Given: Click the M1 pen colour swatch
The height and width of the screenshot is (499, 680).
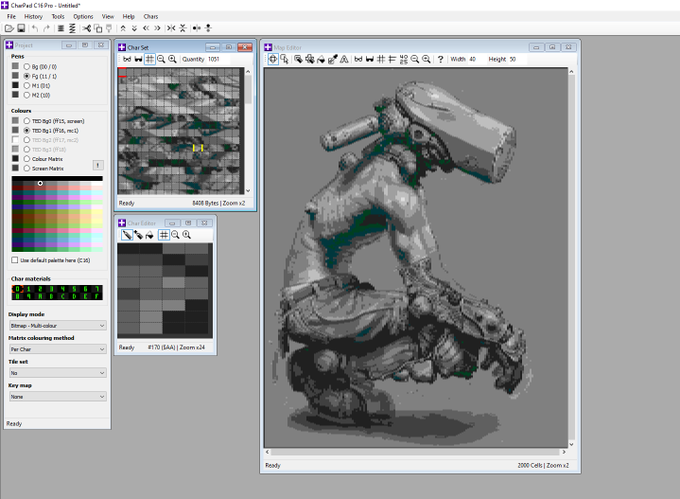Looking at the screenshot, I should pyautogui.click(x=15, y=85).
